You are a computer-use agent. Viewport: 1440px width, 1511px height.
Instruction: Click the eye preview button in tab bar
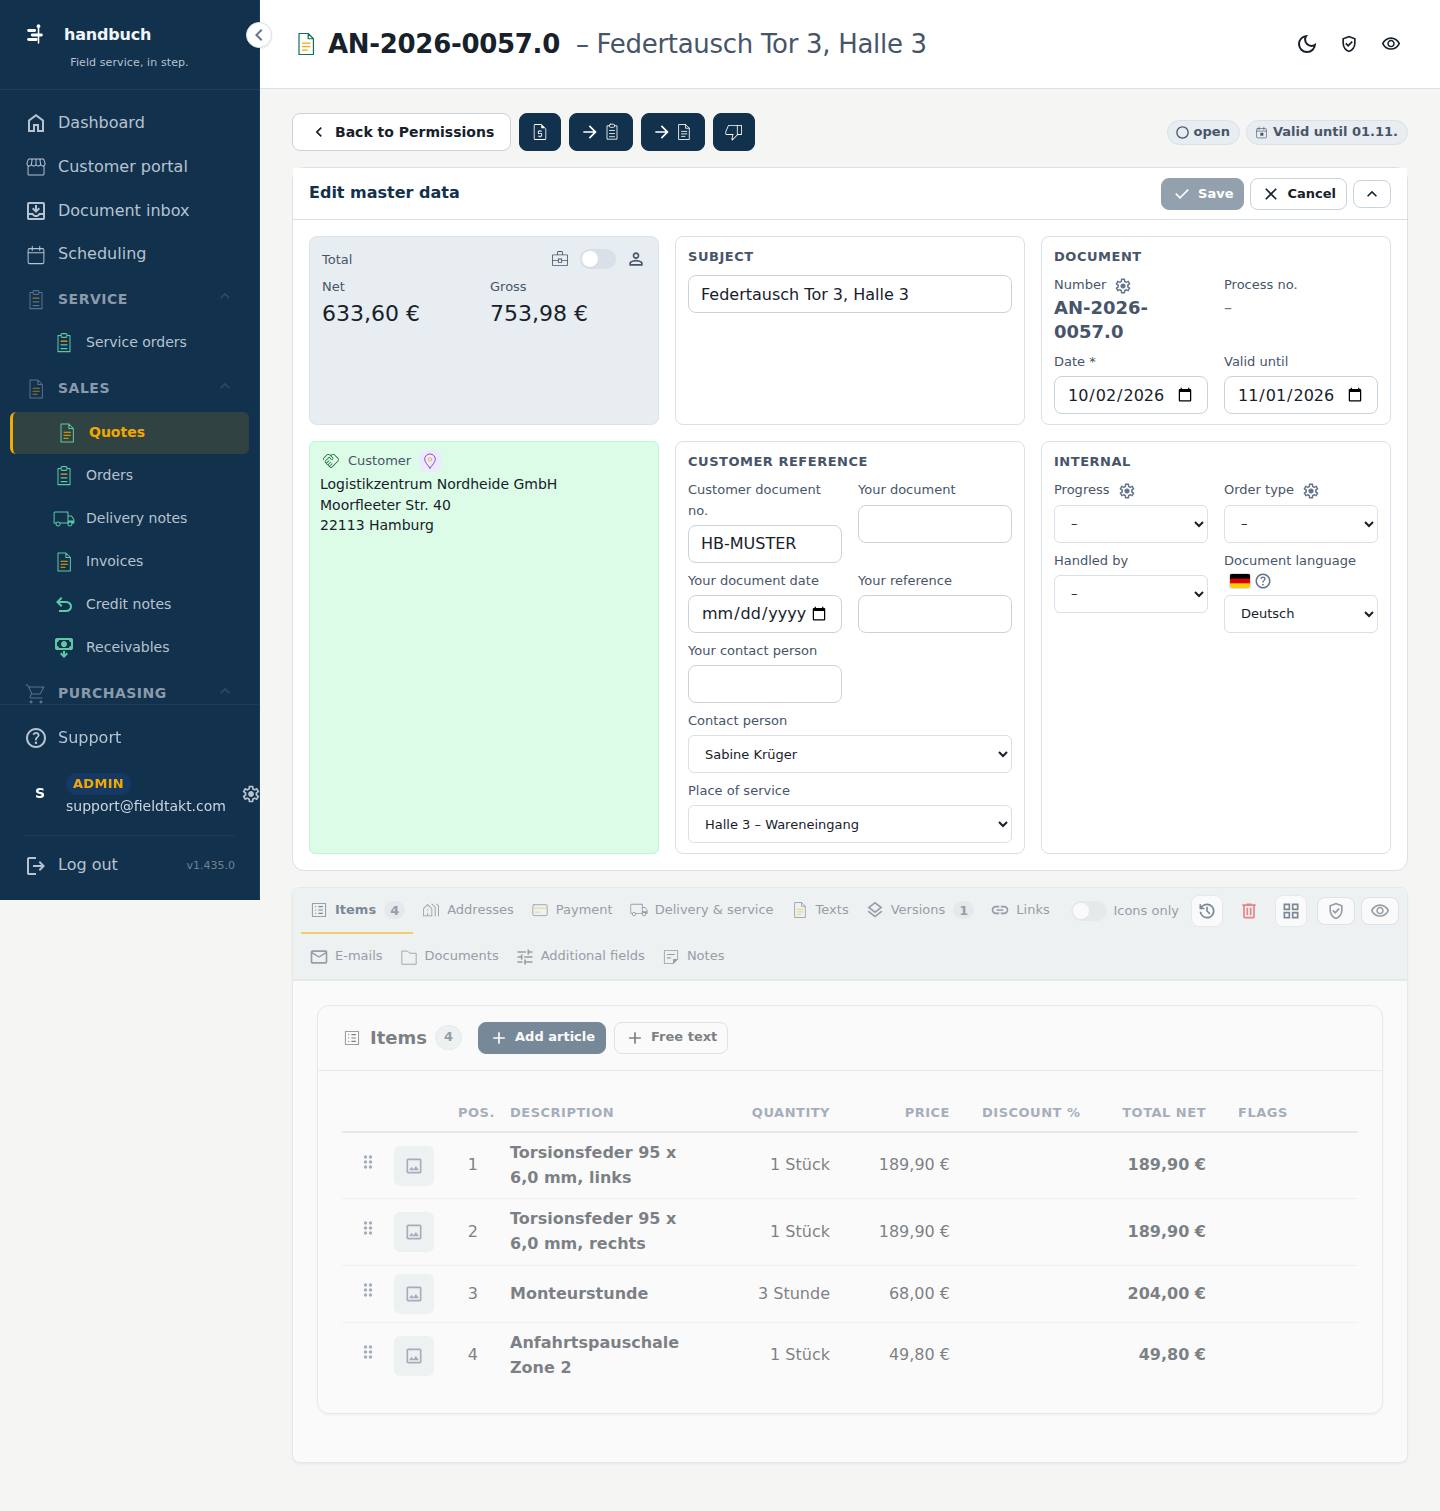1380,911
